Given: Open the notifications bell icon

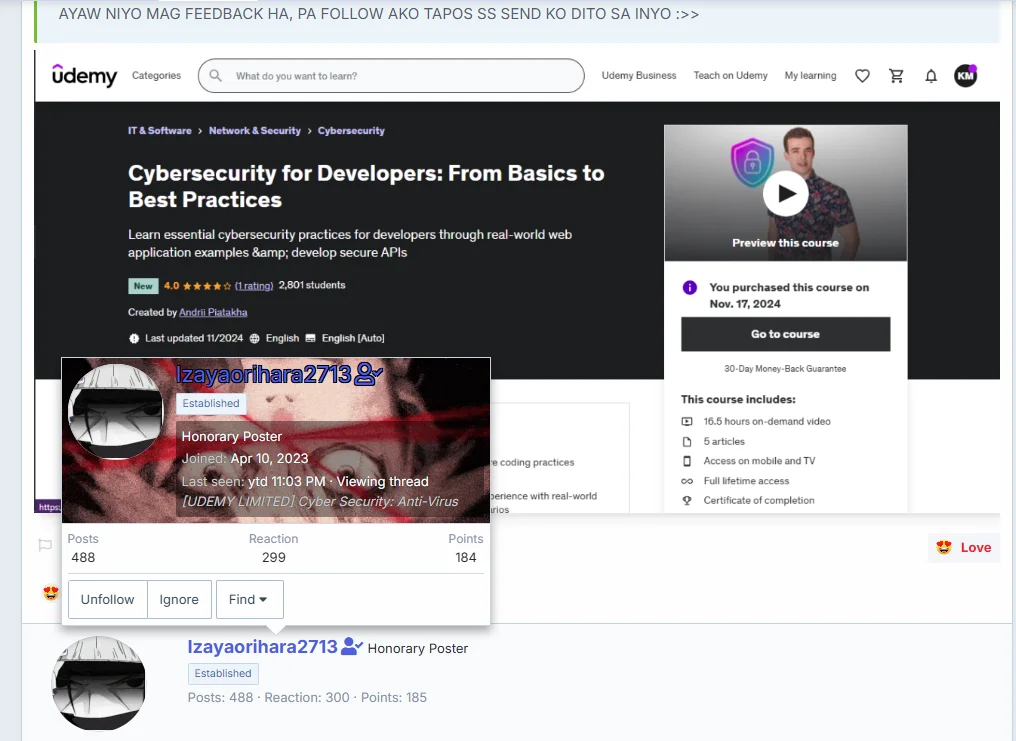Looking at the screenshot, I should [930, 76].
